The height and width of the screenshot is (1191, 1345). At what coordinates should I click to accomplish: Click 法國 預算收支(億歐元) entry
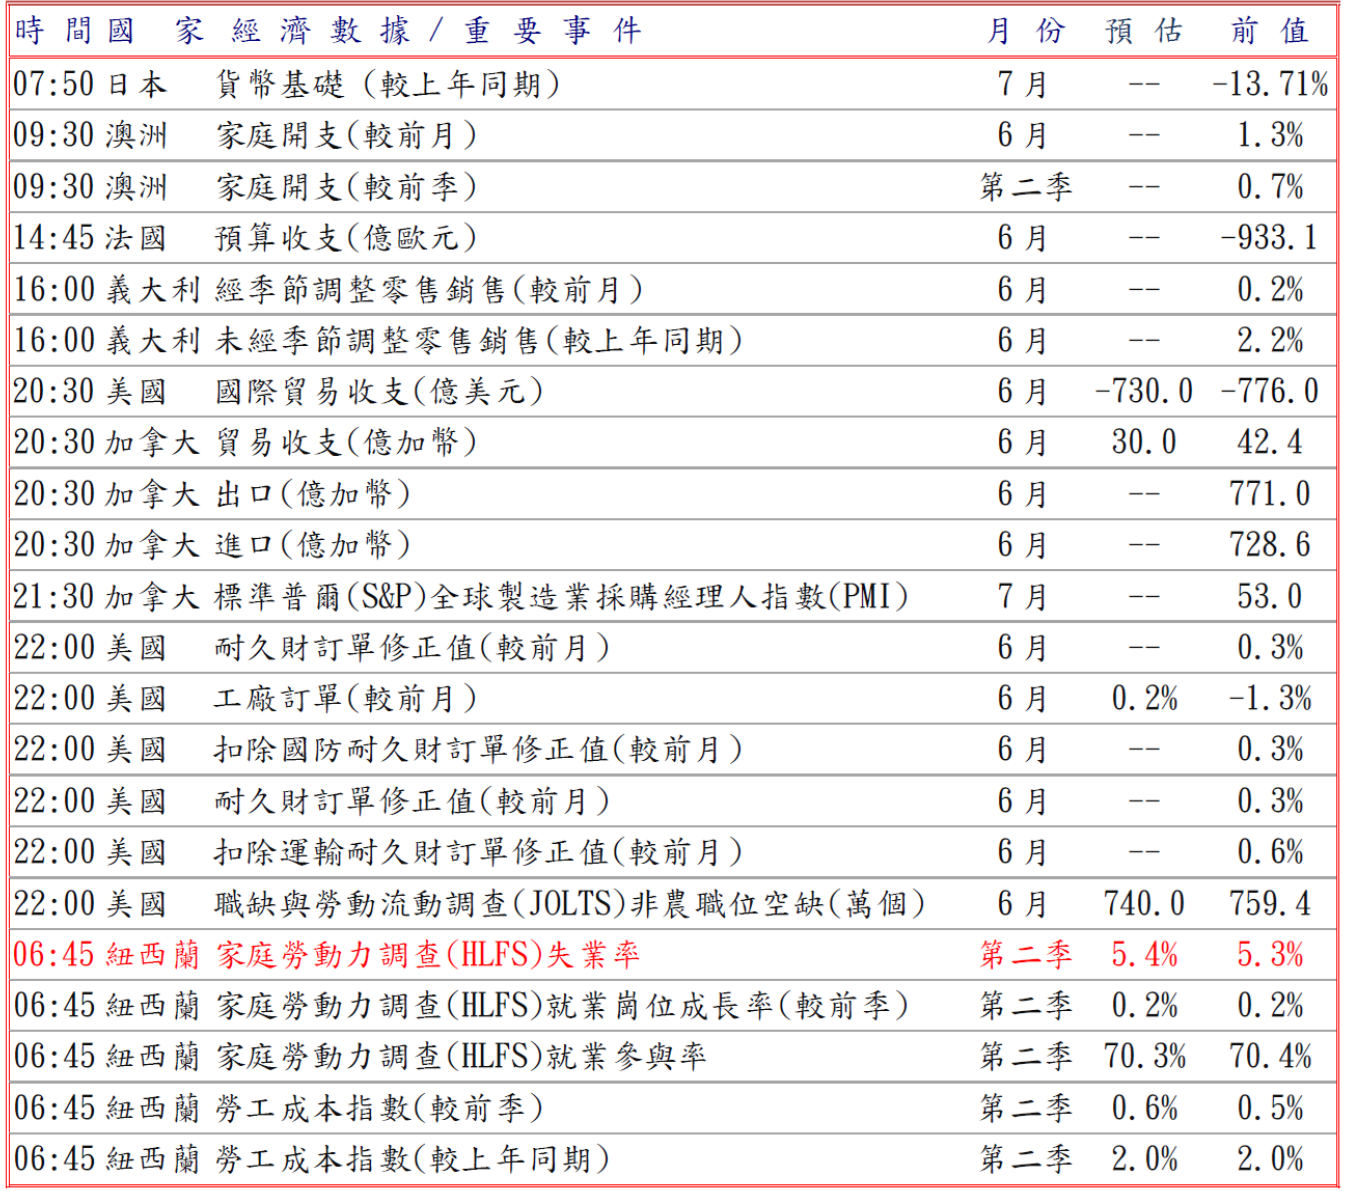coord(673,238)
